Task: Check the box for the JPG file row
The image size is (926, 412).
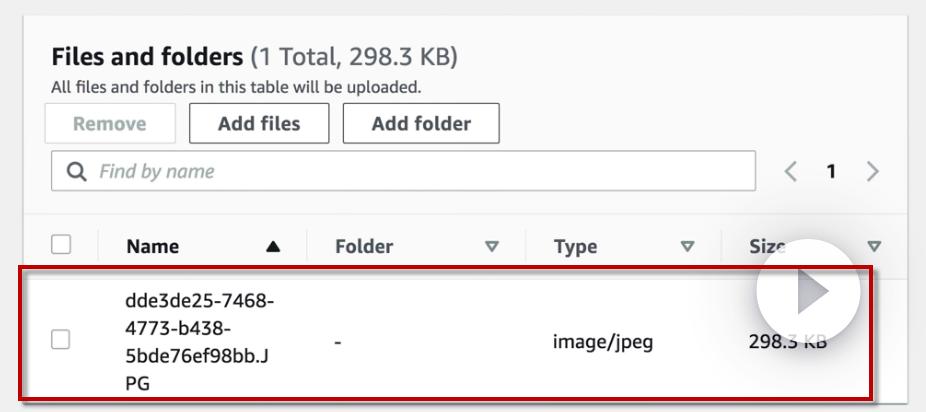Action: pos(63,341)
